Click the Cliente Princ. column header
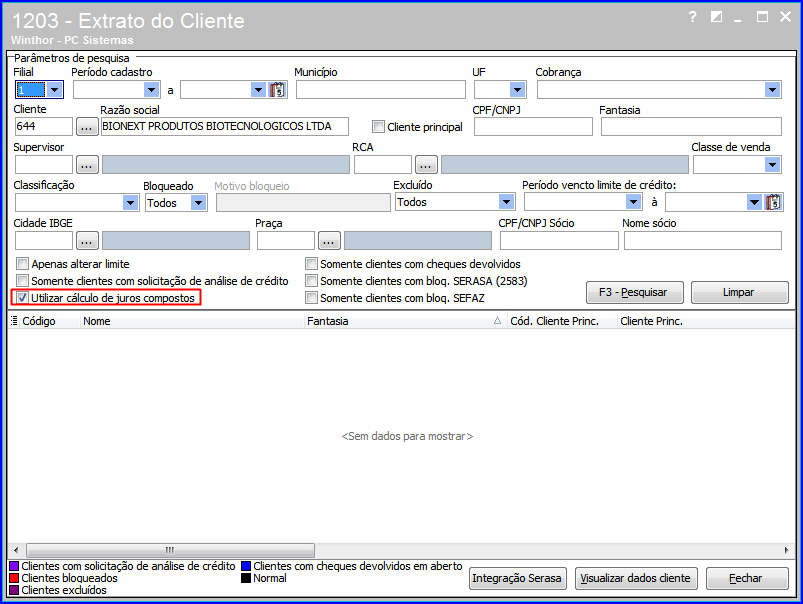 (x=706, y=321)
